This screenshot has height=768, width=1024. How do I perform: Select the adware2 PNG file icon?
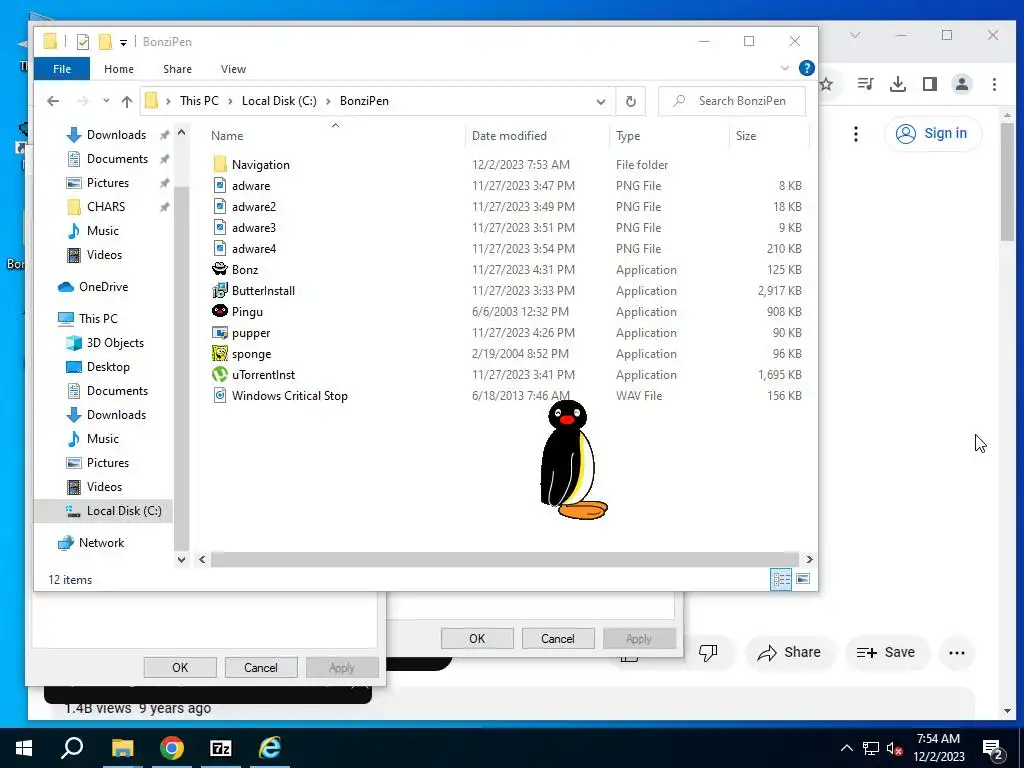tap(220, 206)
